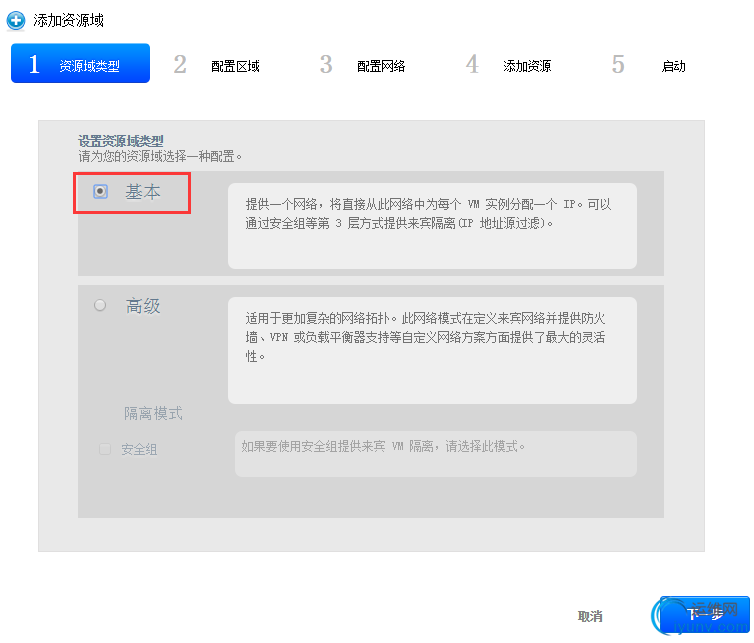Click the blue 下一步 next button

pyautogui.click(x=704, y=614)
